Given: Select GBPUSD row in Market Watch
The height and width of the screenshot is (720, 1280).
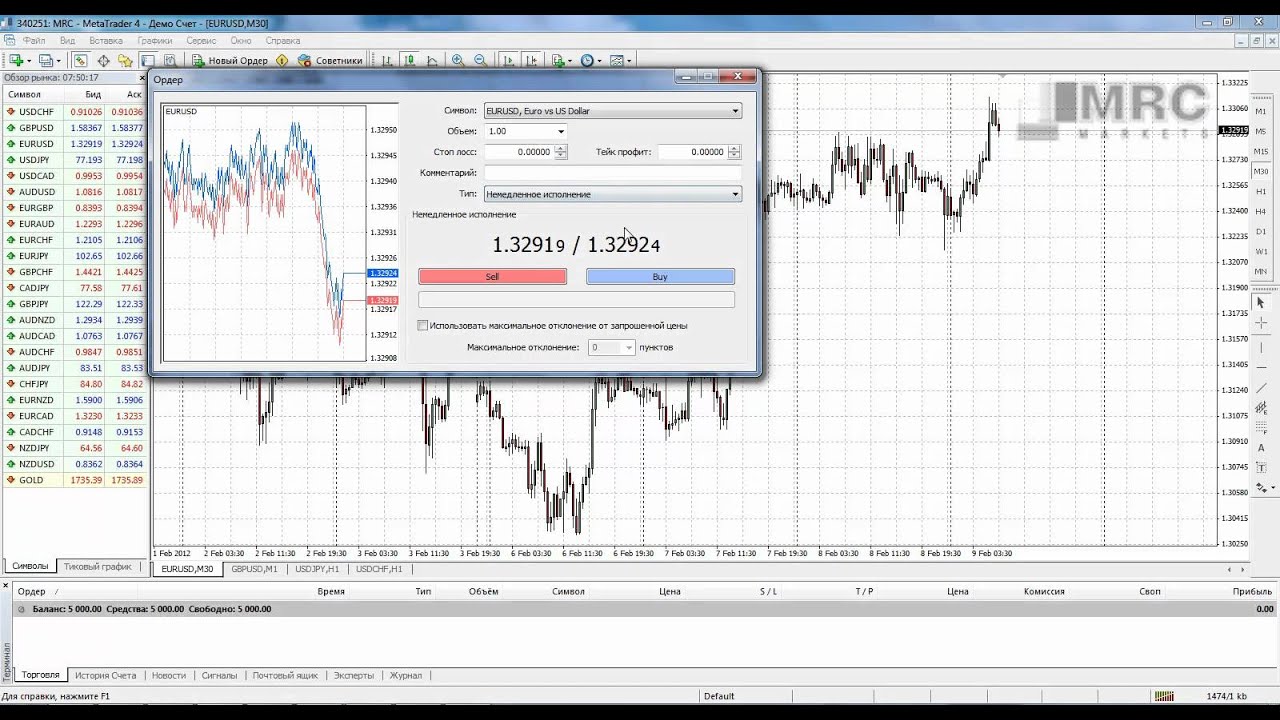Looking at the screenshot, I should tap(74, 128).
